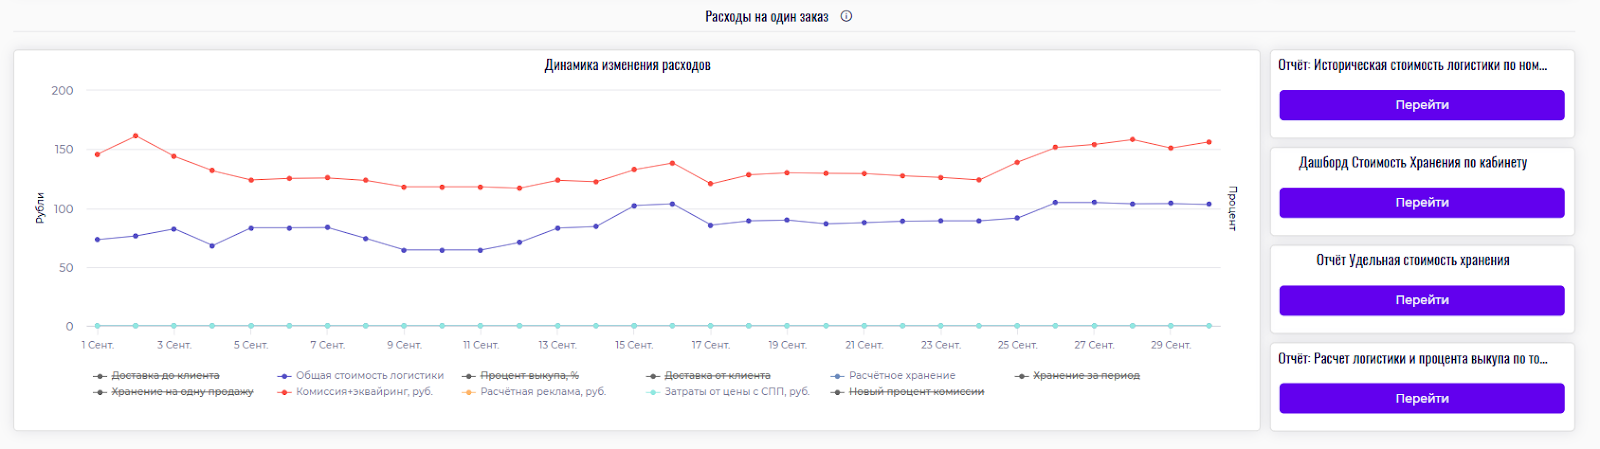Go to the Отчёт Удельная стоимость хранения
1600x449 pixels.
coord(1421,300)
